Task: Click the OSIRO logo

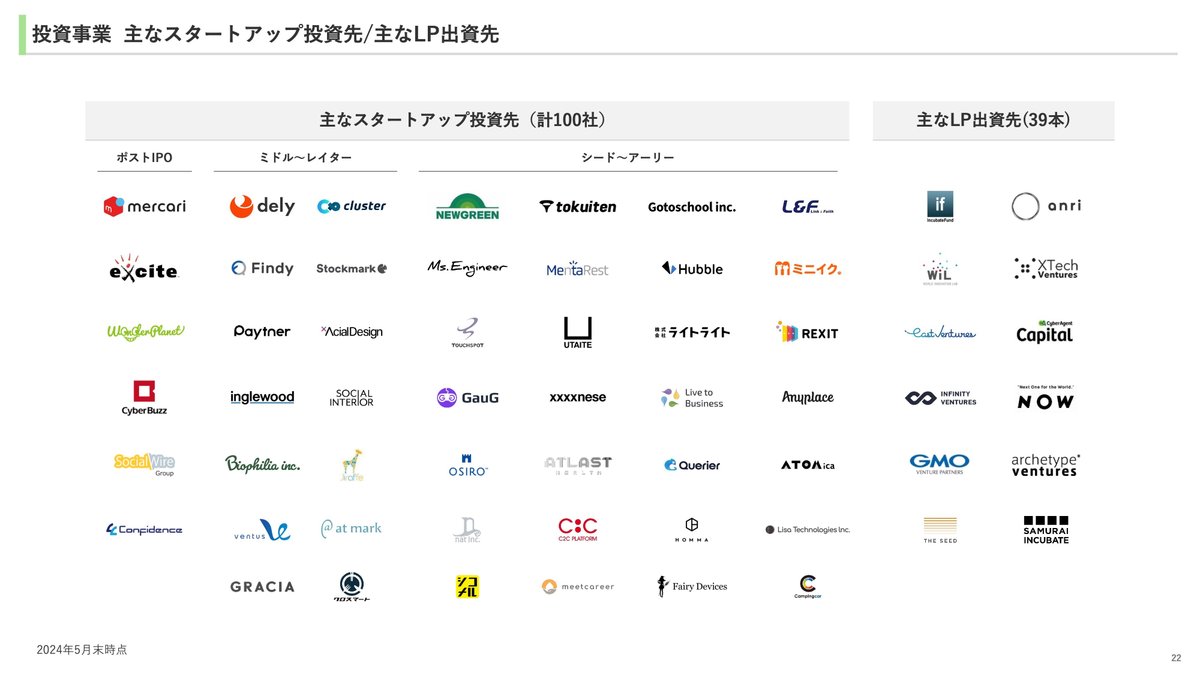Action: (467, 465)
